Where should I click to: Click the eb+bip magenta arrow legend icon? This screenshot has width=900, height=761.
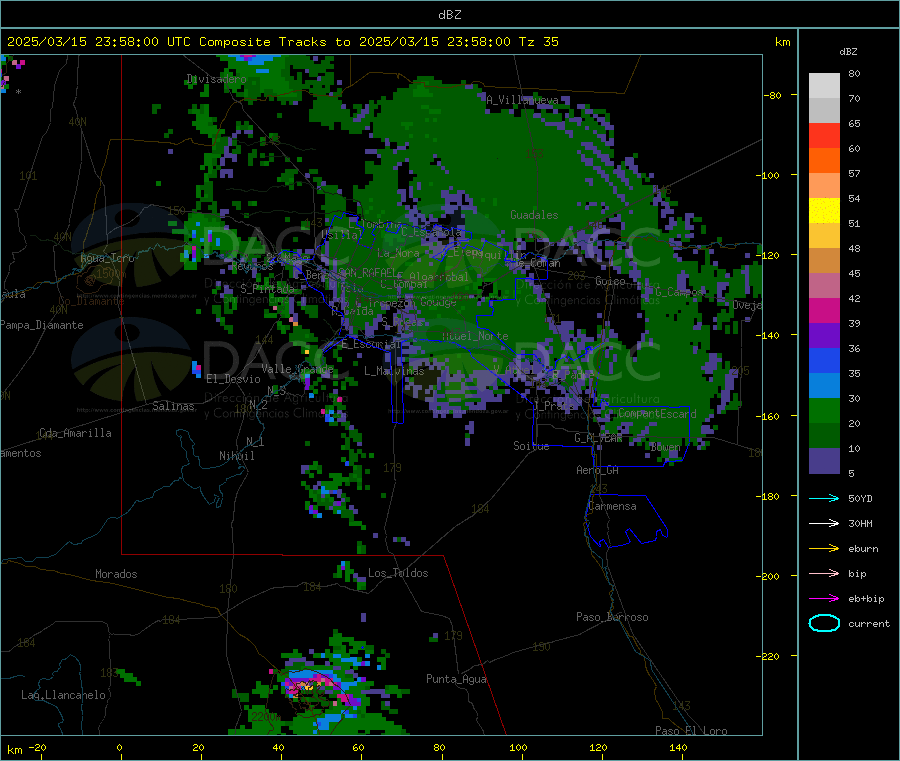824,599
